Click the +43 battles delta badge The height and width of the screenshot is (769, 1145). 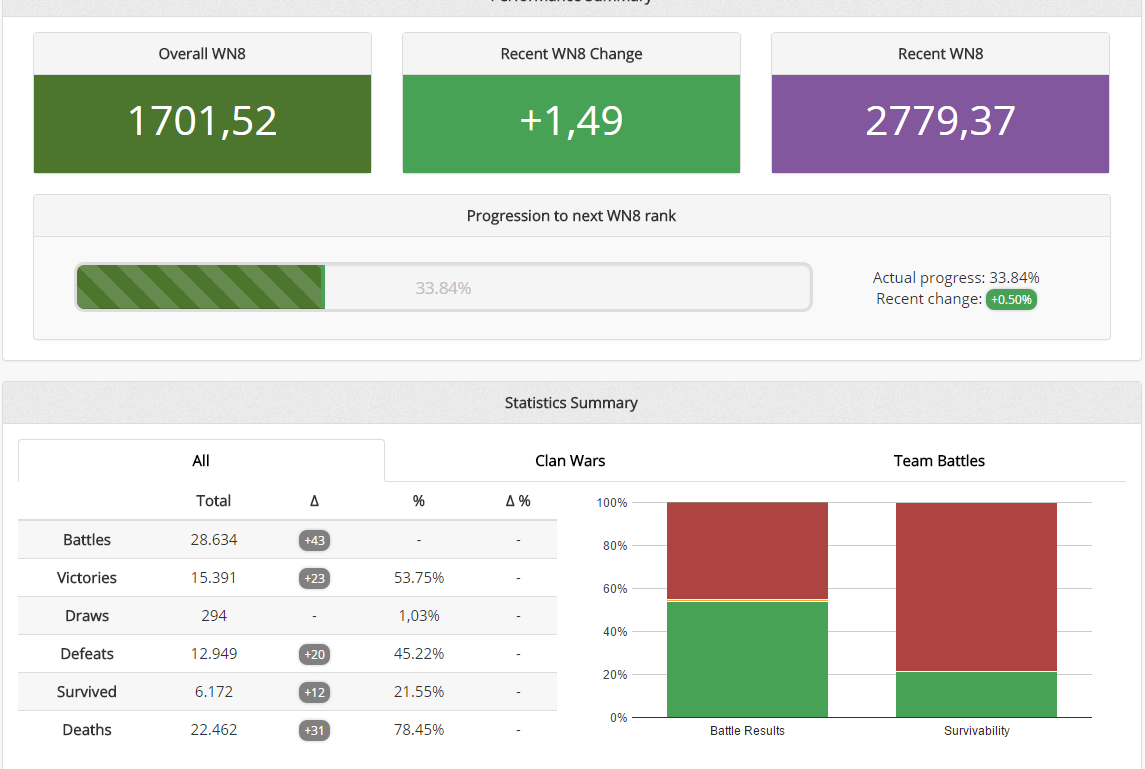(x=314, y=540)
